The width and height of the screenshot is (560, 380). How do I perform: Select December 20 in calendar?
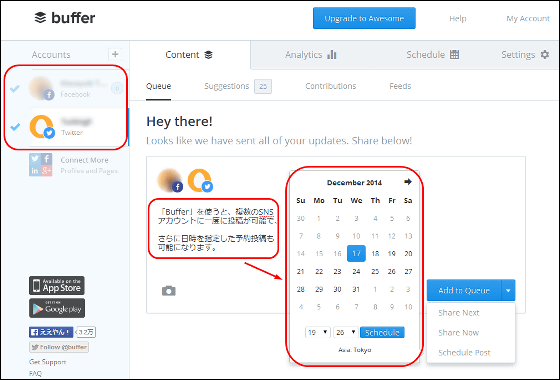[408, 254]
